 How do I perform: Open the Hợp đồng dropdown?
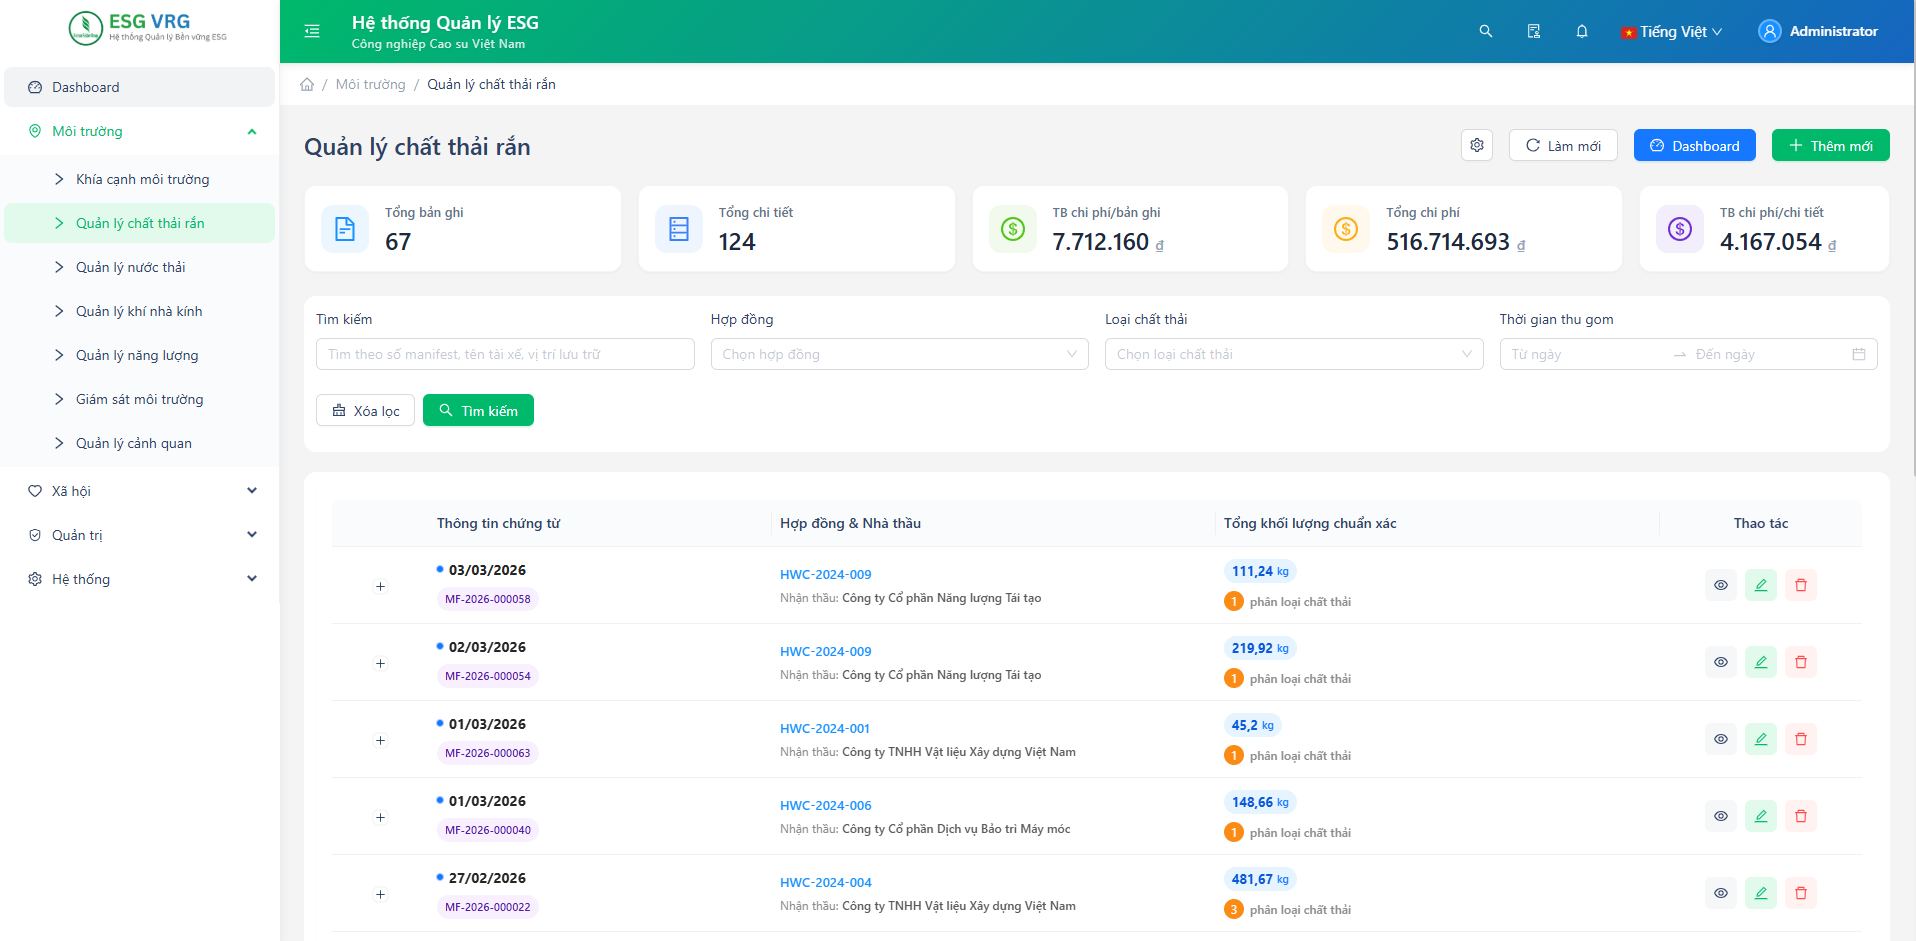[899, 354]
